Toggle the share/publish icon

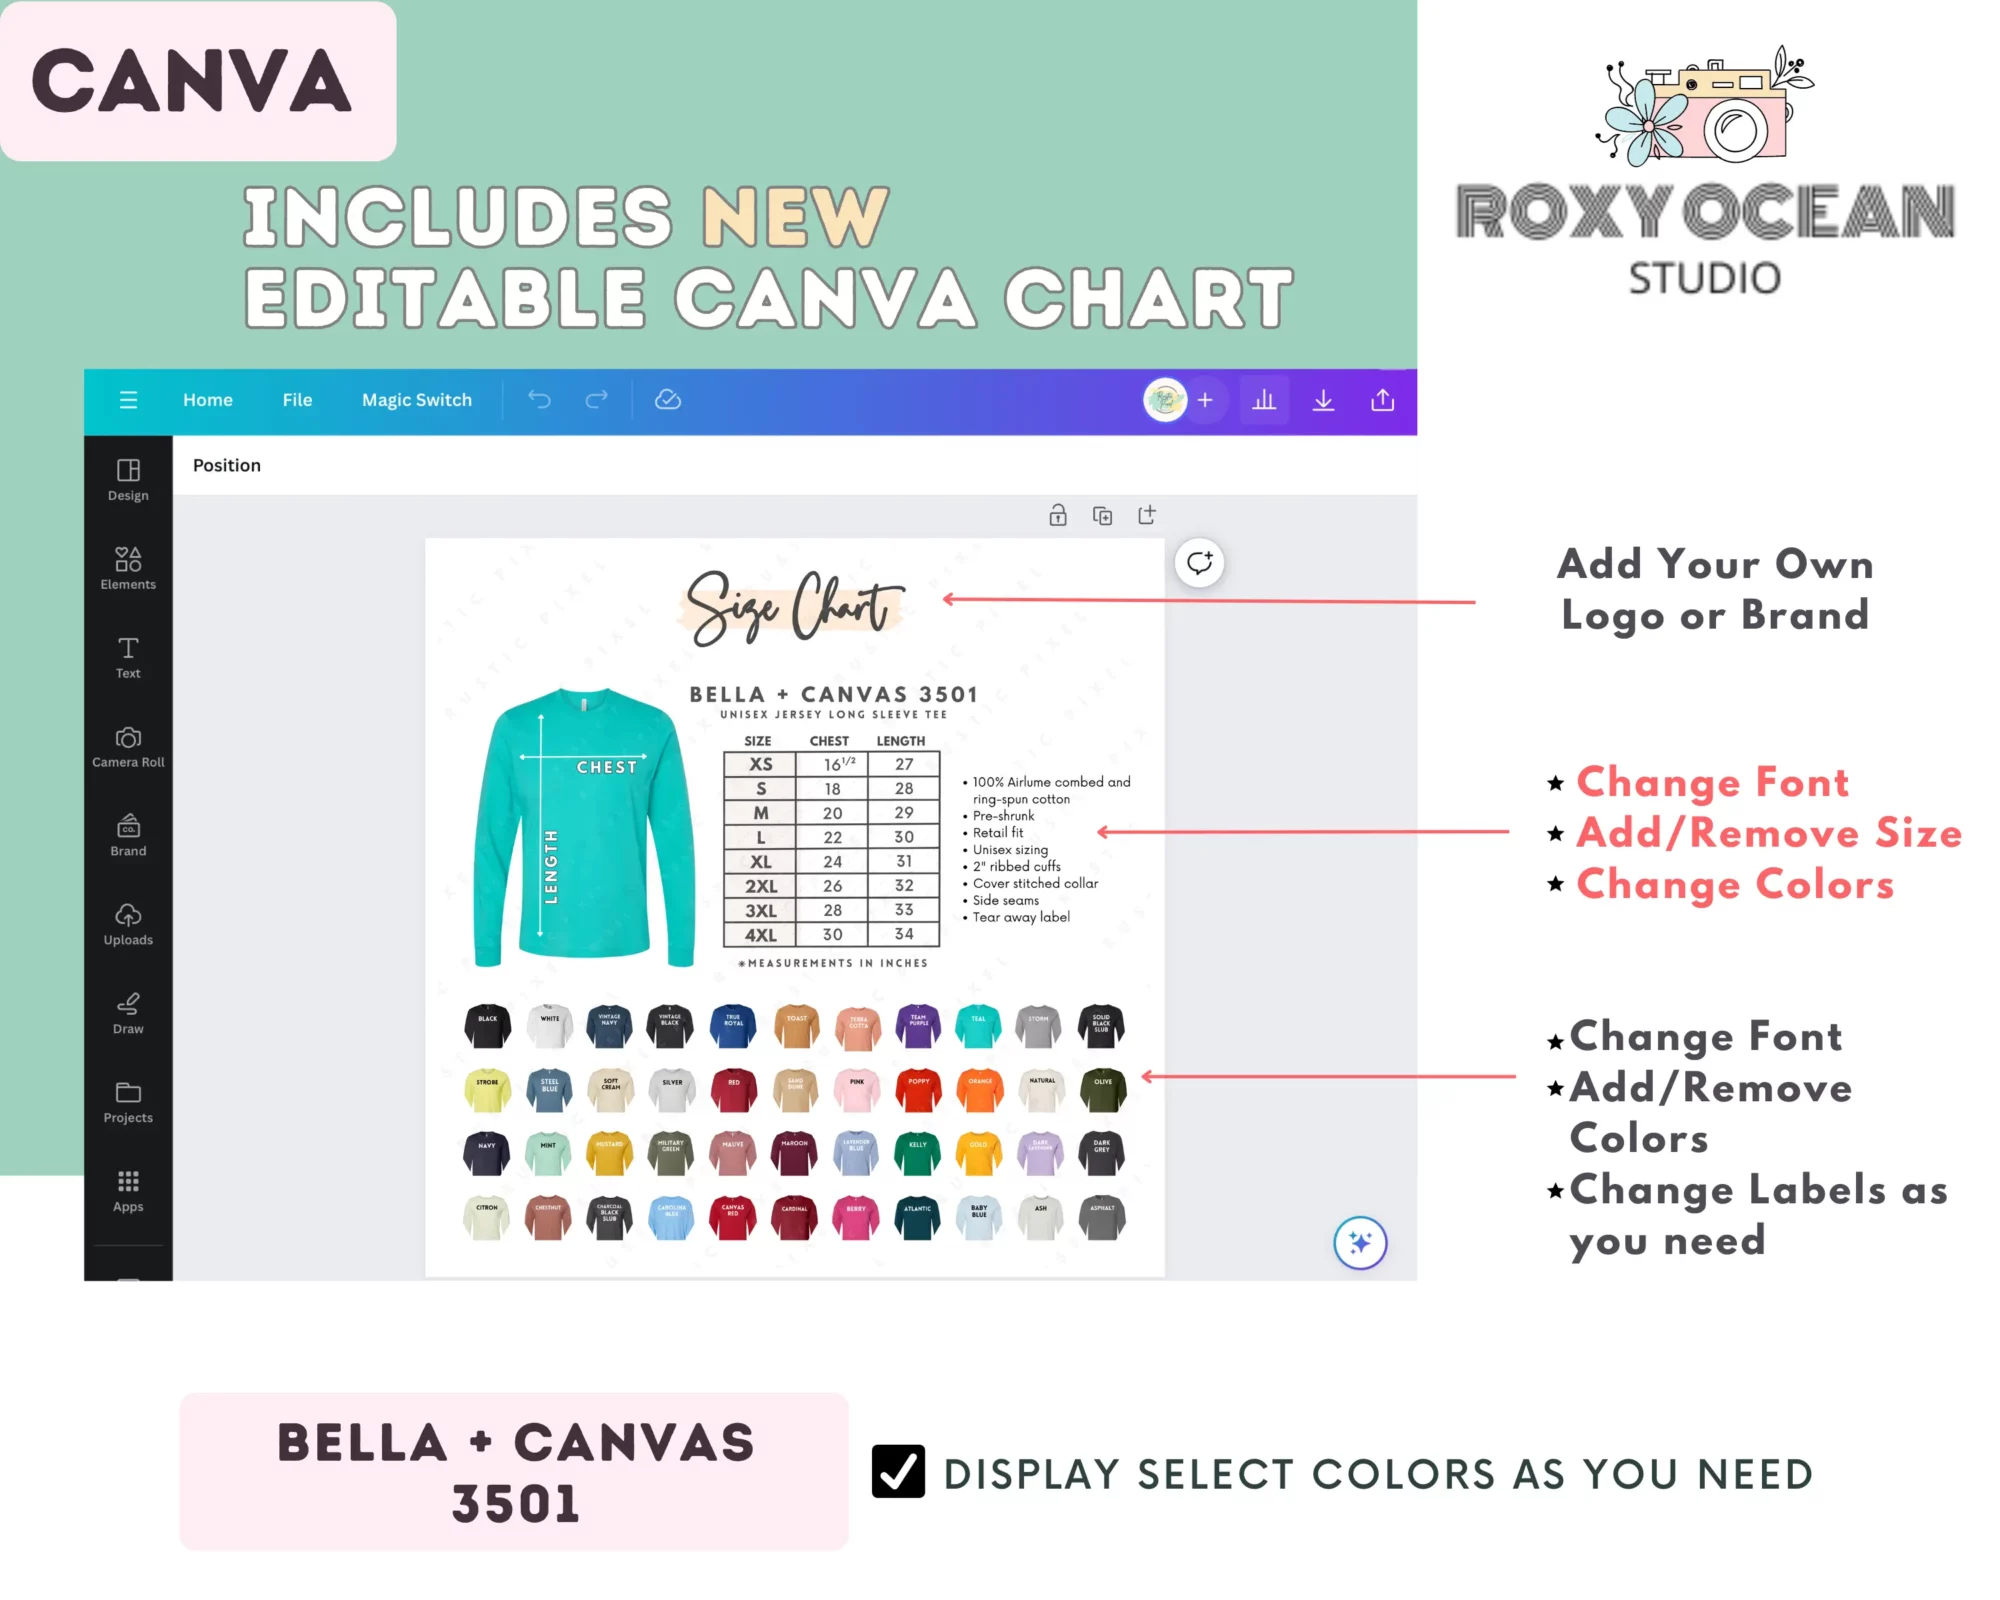tap(1383, 398)
